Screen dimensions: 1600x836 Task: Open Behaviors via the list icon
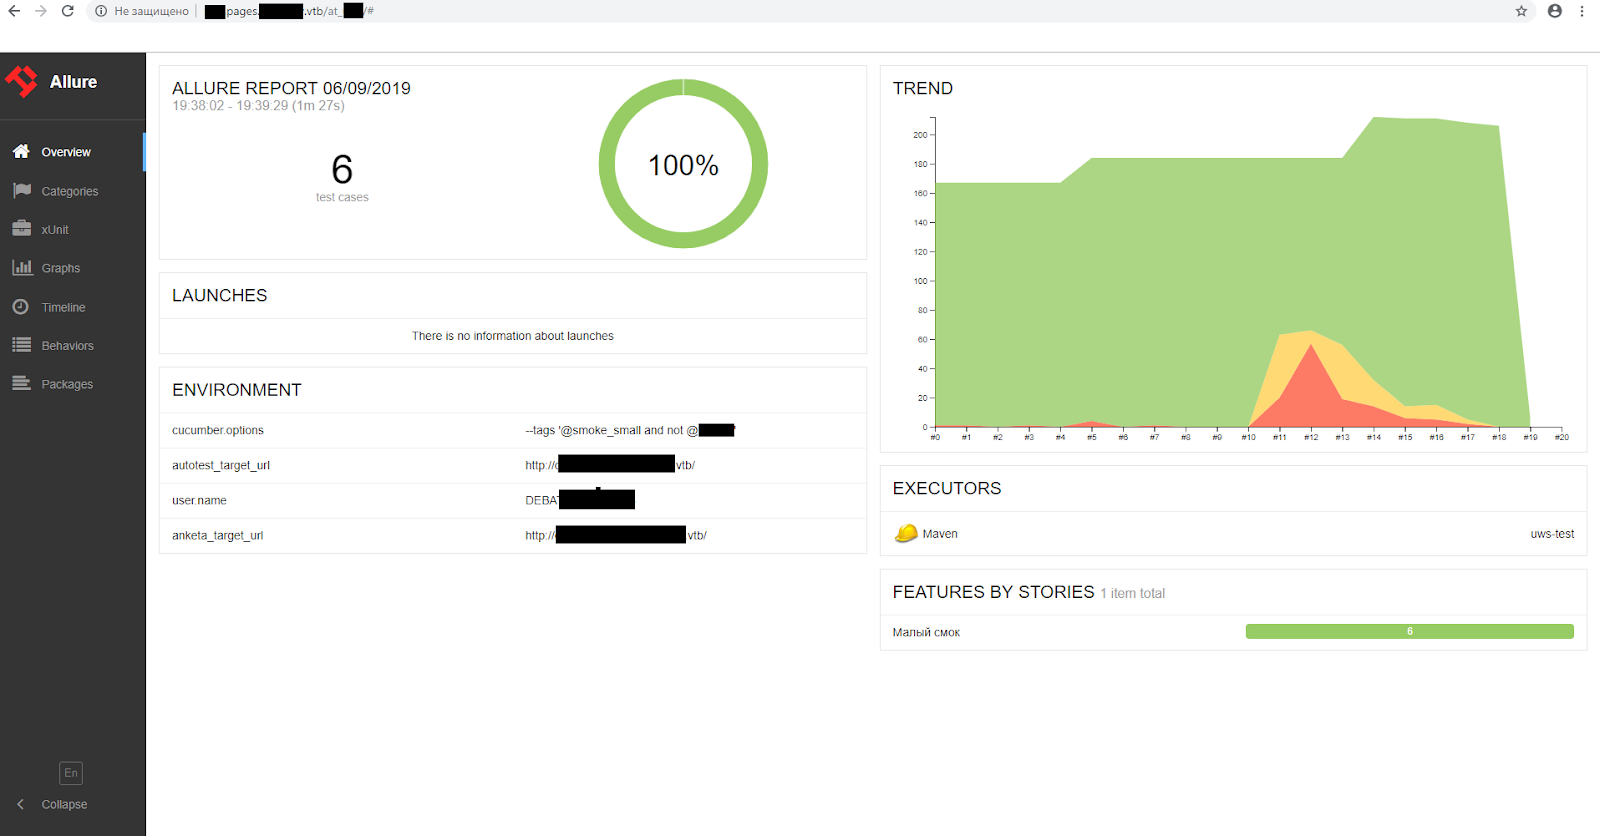click(x=21, y=345)
